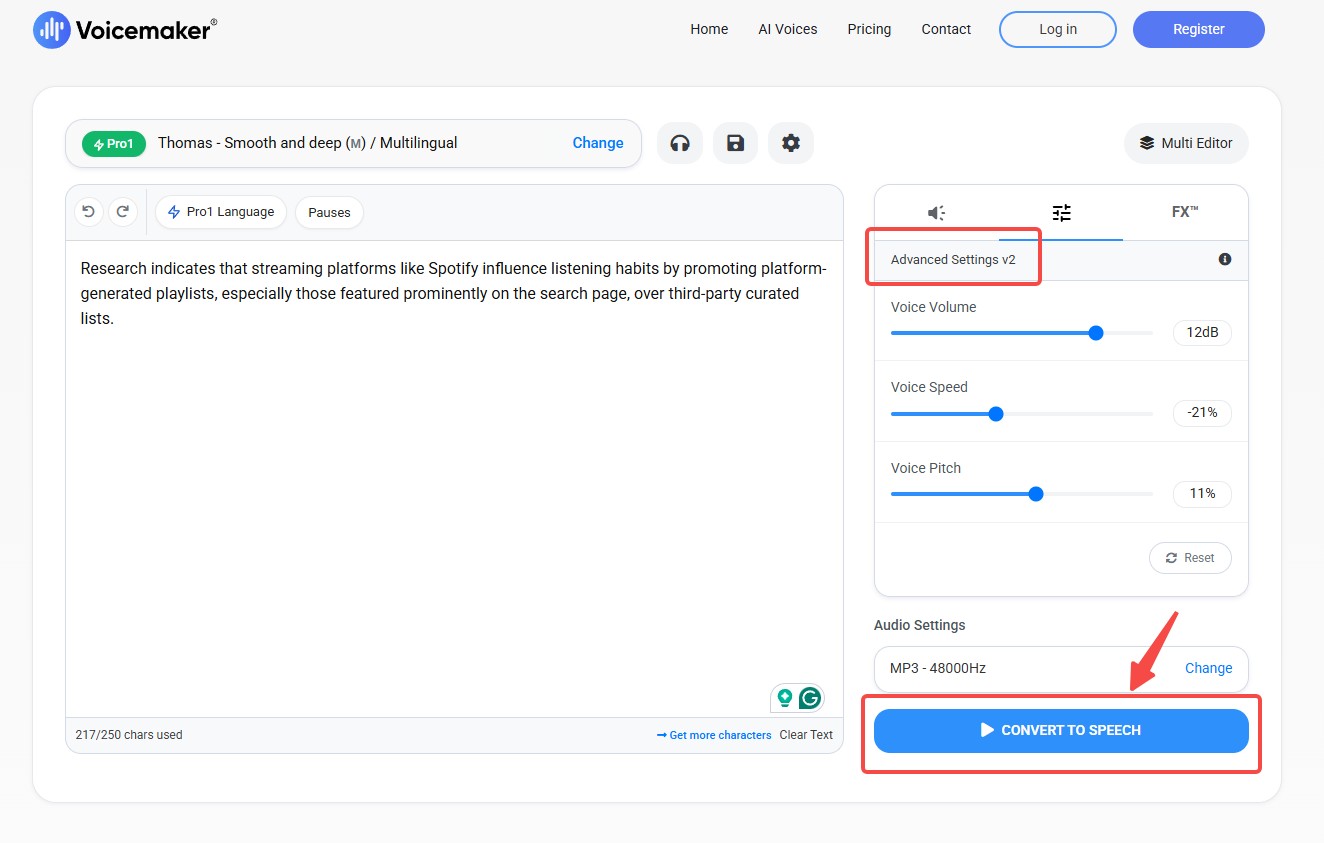Click the 217/250 chars used counter
1324x843 pixels.
click(129, 735)
